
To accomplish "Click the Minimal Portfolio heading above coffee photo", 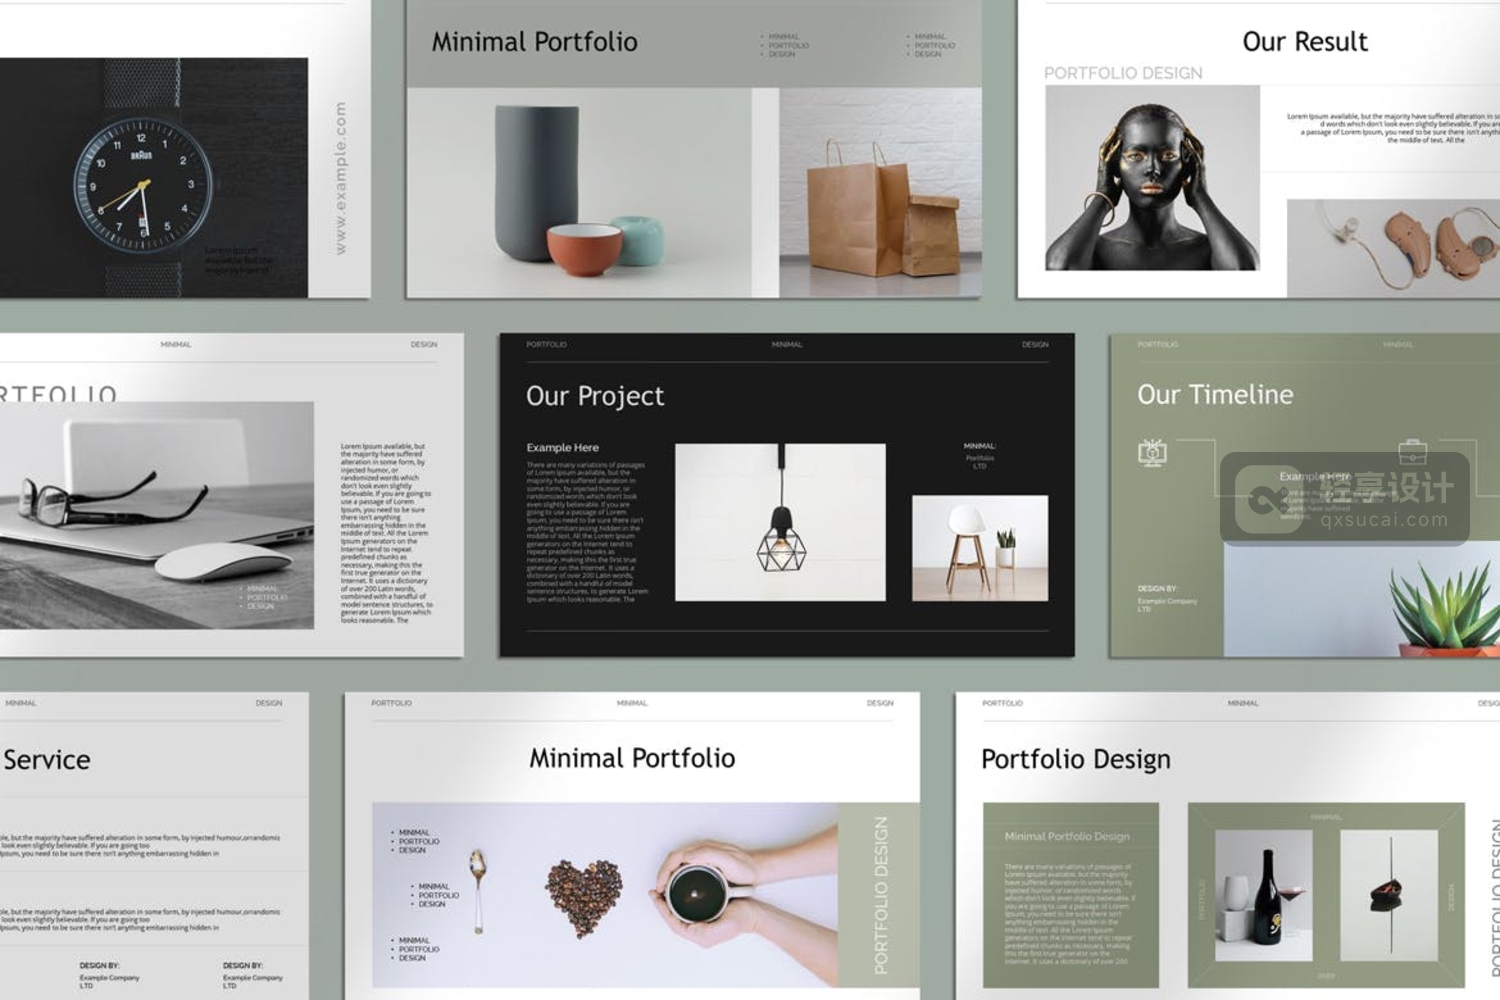I will [x=632, y=758].
